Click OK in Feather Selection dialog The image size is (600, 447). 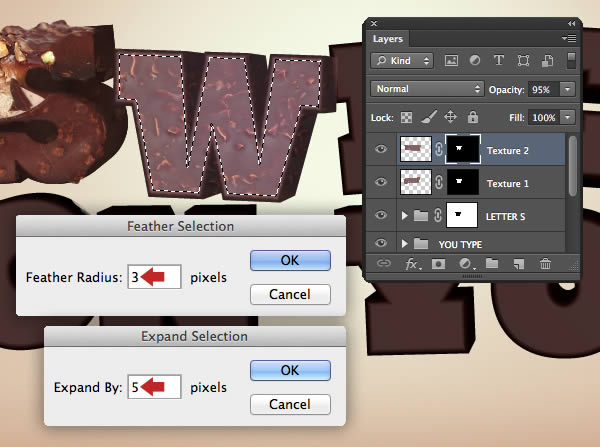(290, 260)
